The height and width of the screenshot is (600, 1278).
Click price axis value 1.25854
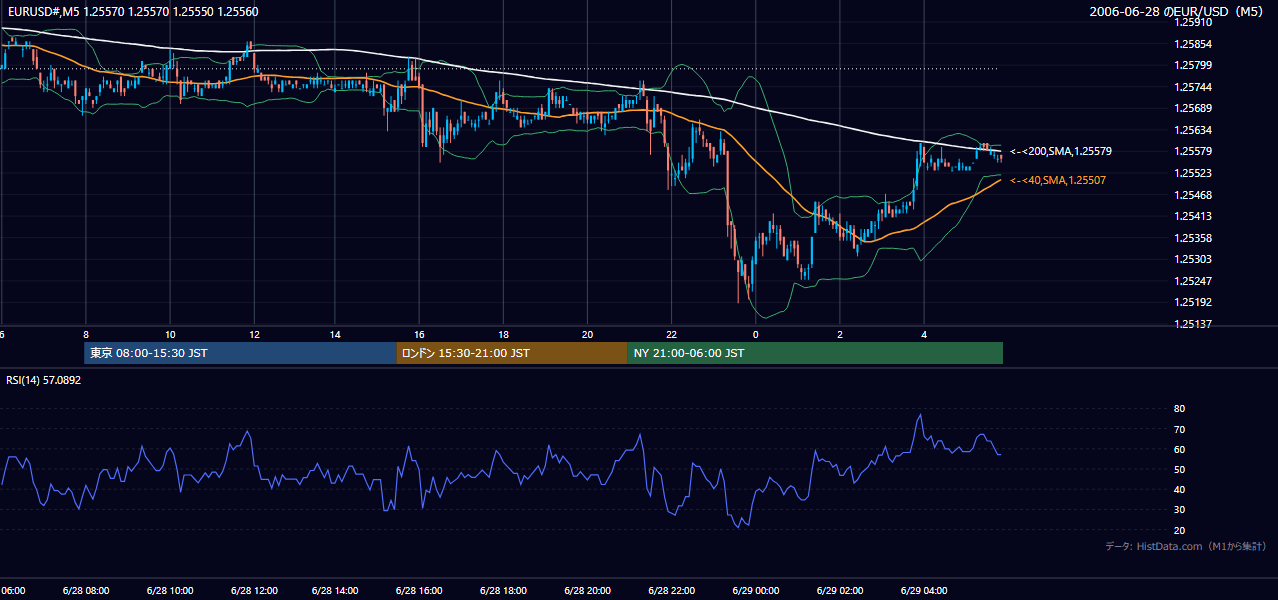pyautogui.click(x=1193, y=44)
